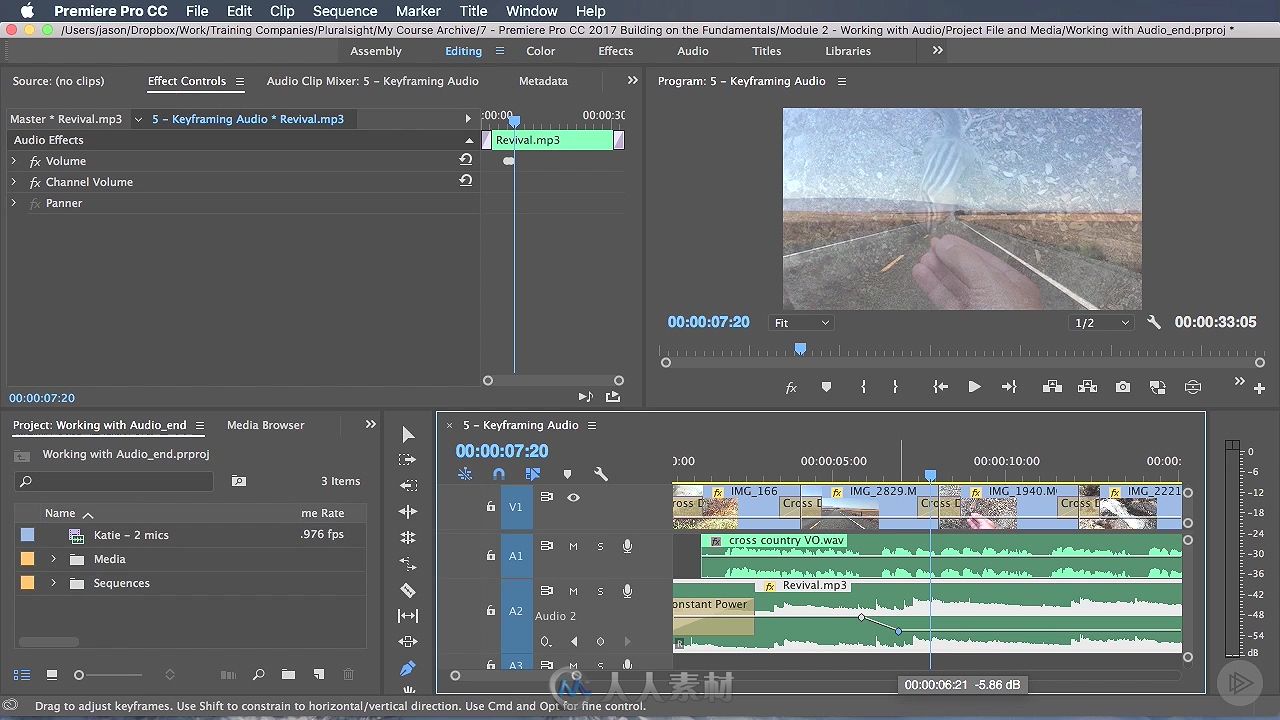The height and width of the screenshot is (720, 1280).
Task: Click Mark Out button in Program monitor
Action: (x=895, y=387)
